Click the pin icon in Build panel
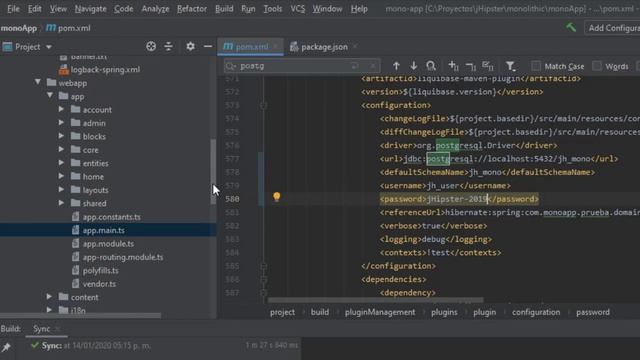The image size is (640, 360). pyautogui.click(x=6, y=347)
